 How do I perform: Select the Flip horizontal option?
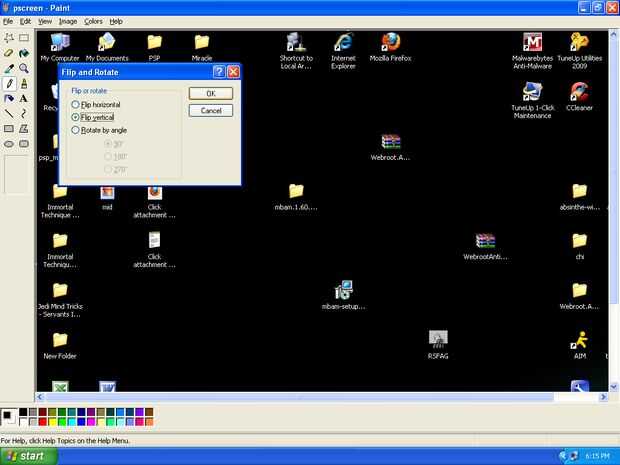click(x=96, y=104)
